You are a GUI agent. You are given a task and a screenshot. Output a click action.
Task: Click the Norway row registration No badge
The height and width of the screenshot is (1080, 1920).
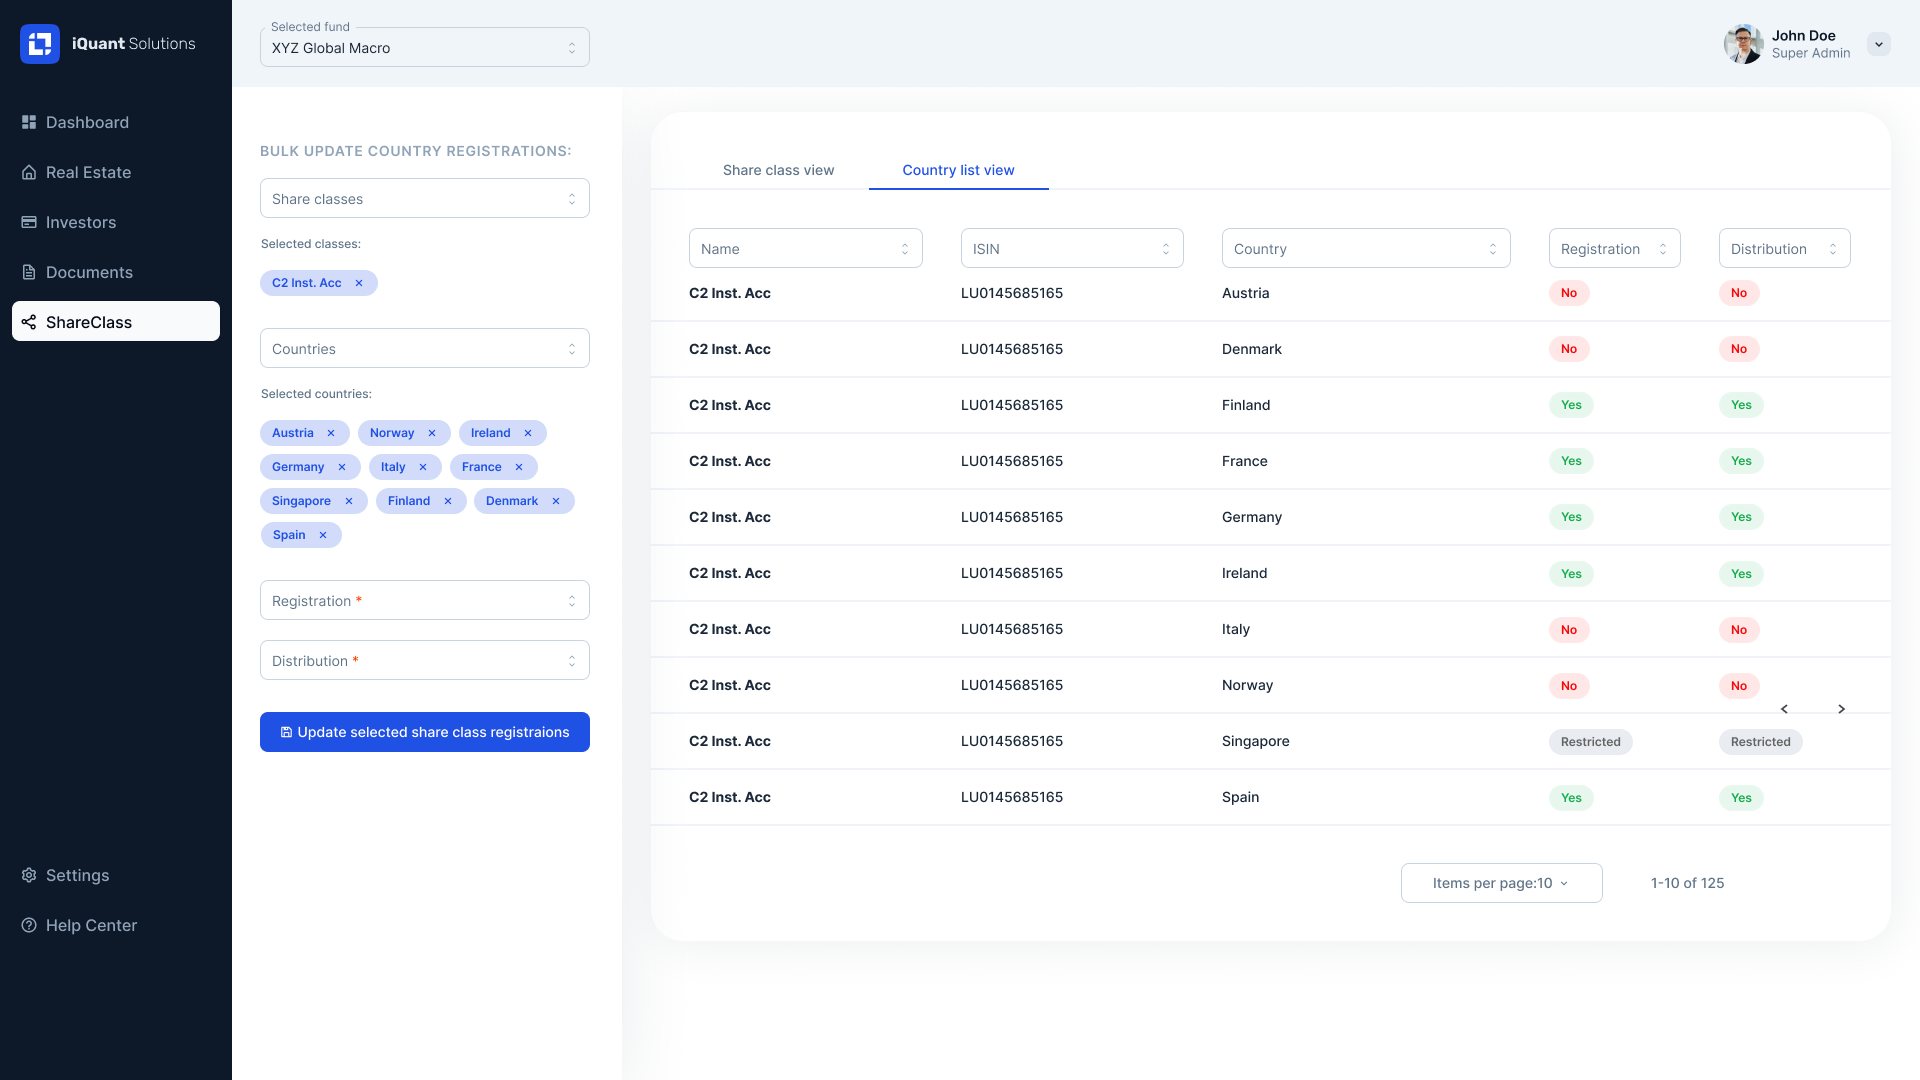point(1569,686)
